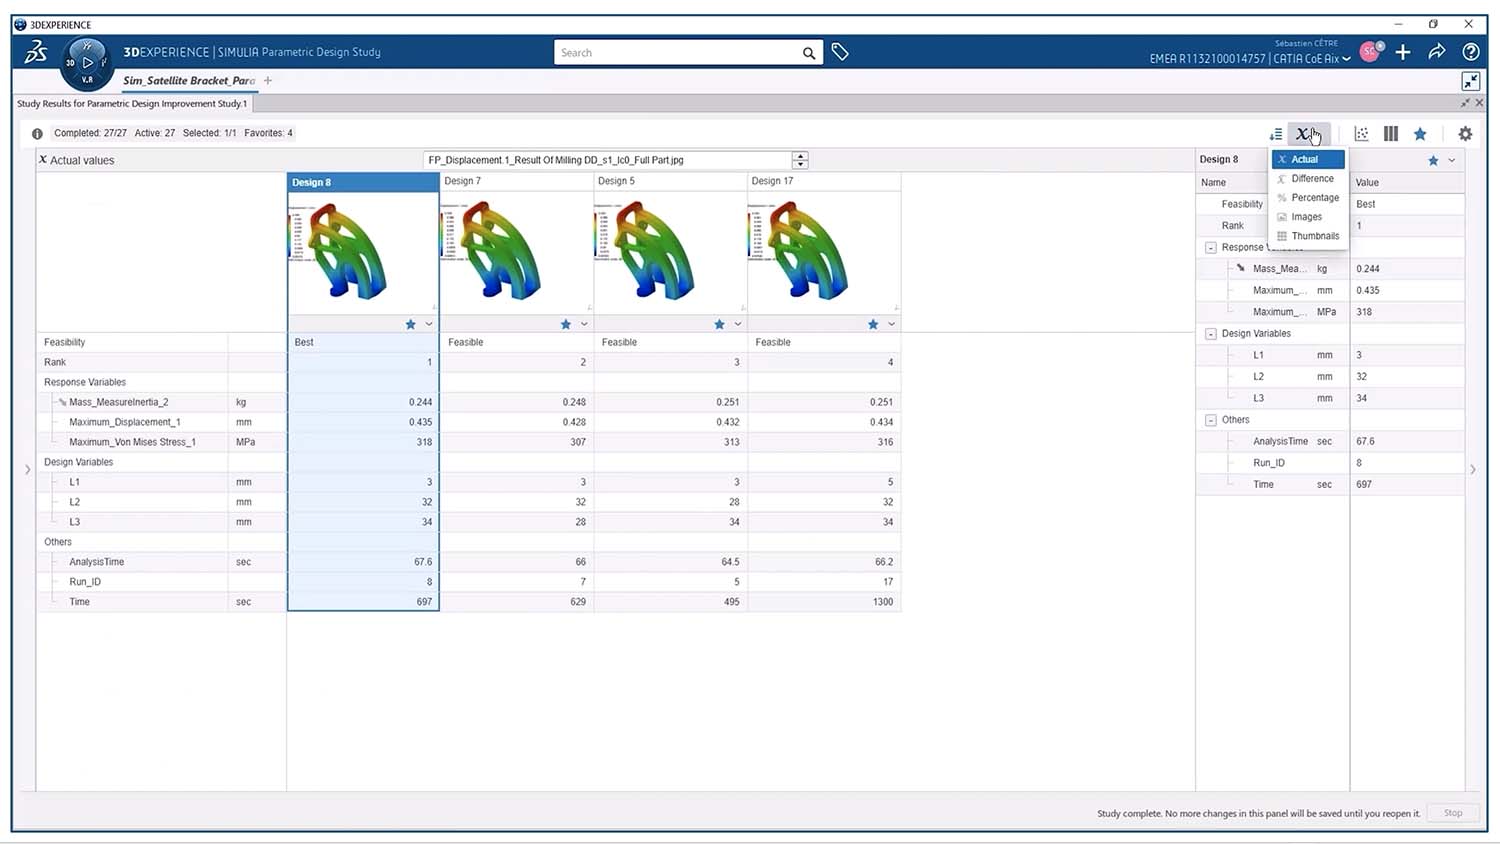Click the plus button to open a new tab

[268, 80]
